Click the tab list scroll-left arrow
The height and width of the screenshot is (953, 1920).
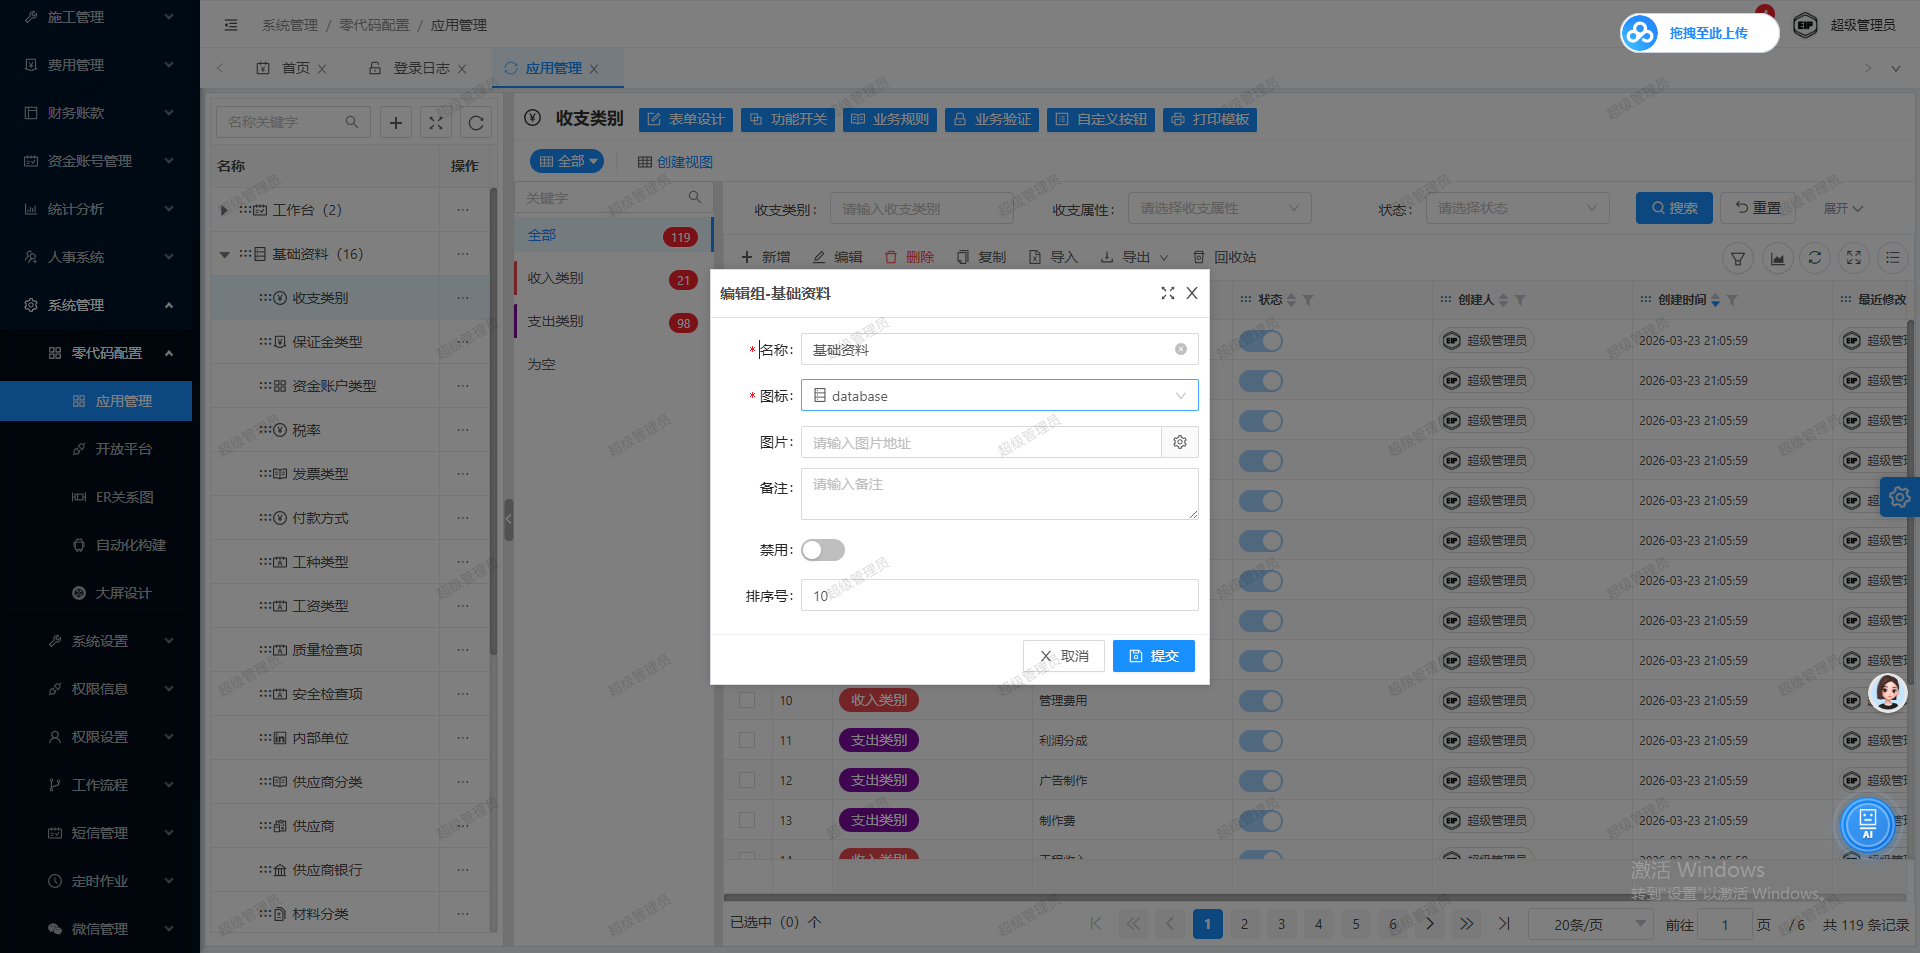220,68
